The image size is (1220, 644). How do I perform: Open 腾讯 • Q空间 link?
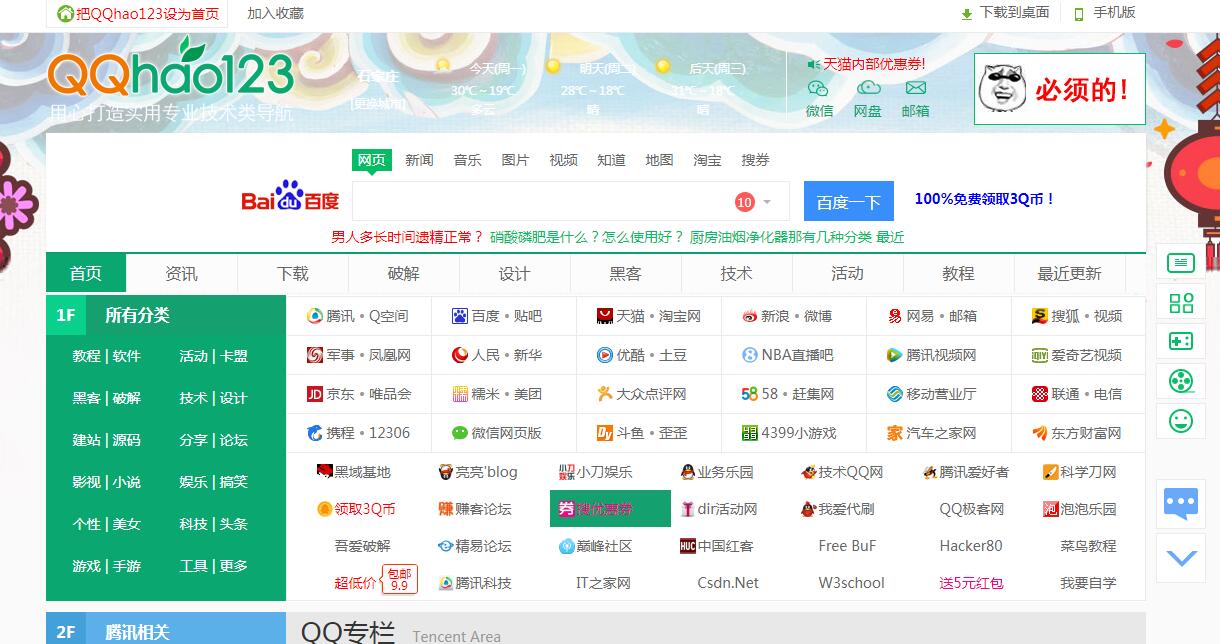[358, 316]
